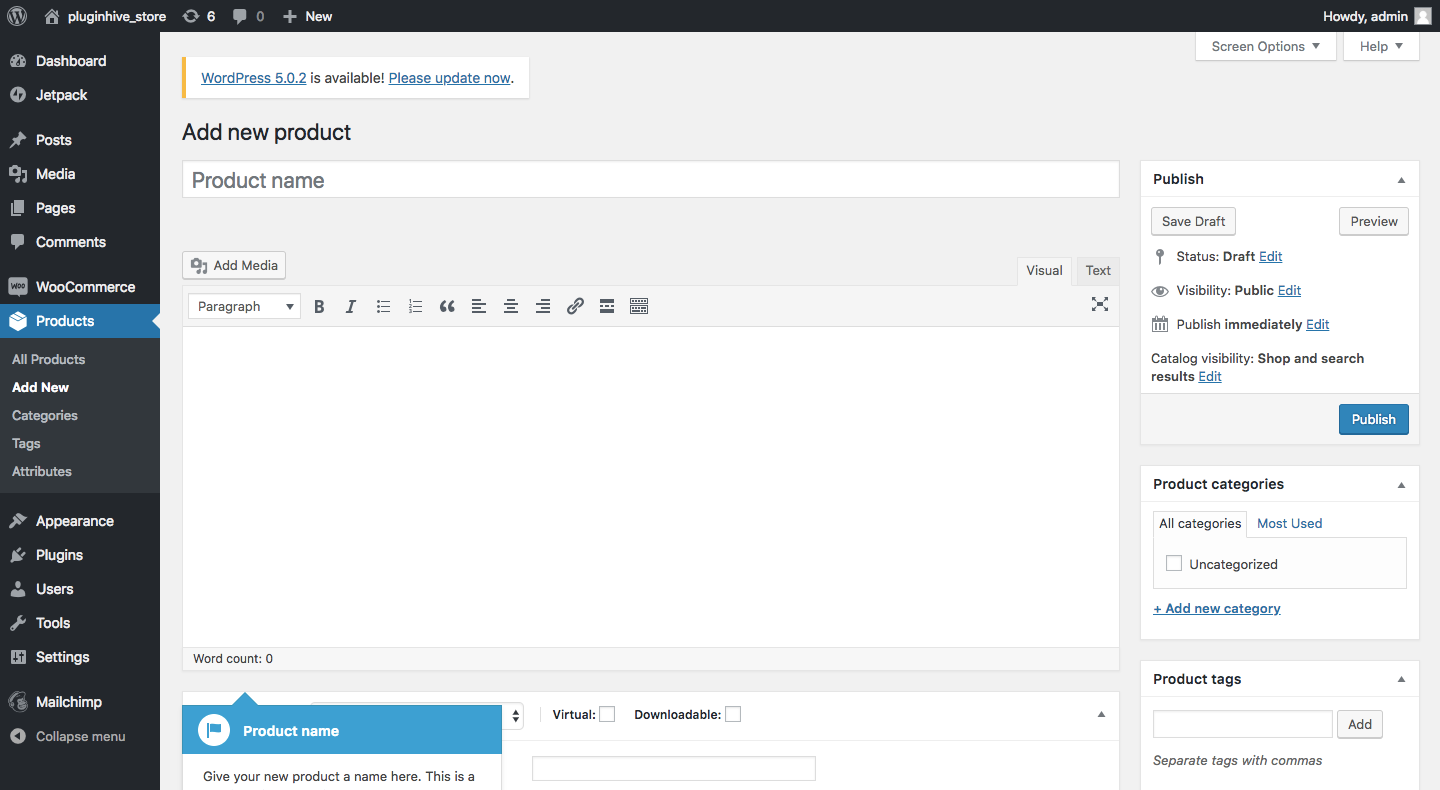
Task: Open the Mailchimp menu
Action: pyautogui.click(x=80, y=702)
